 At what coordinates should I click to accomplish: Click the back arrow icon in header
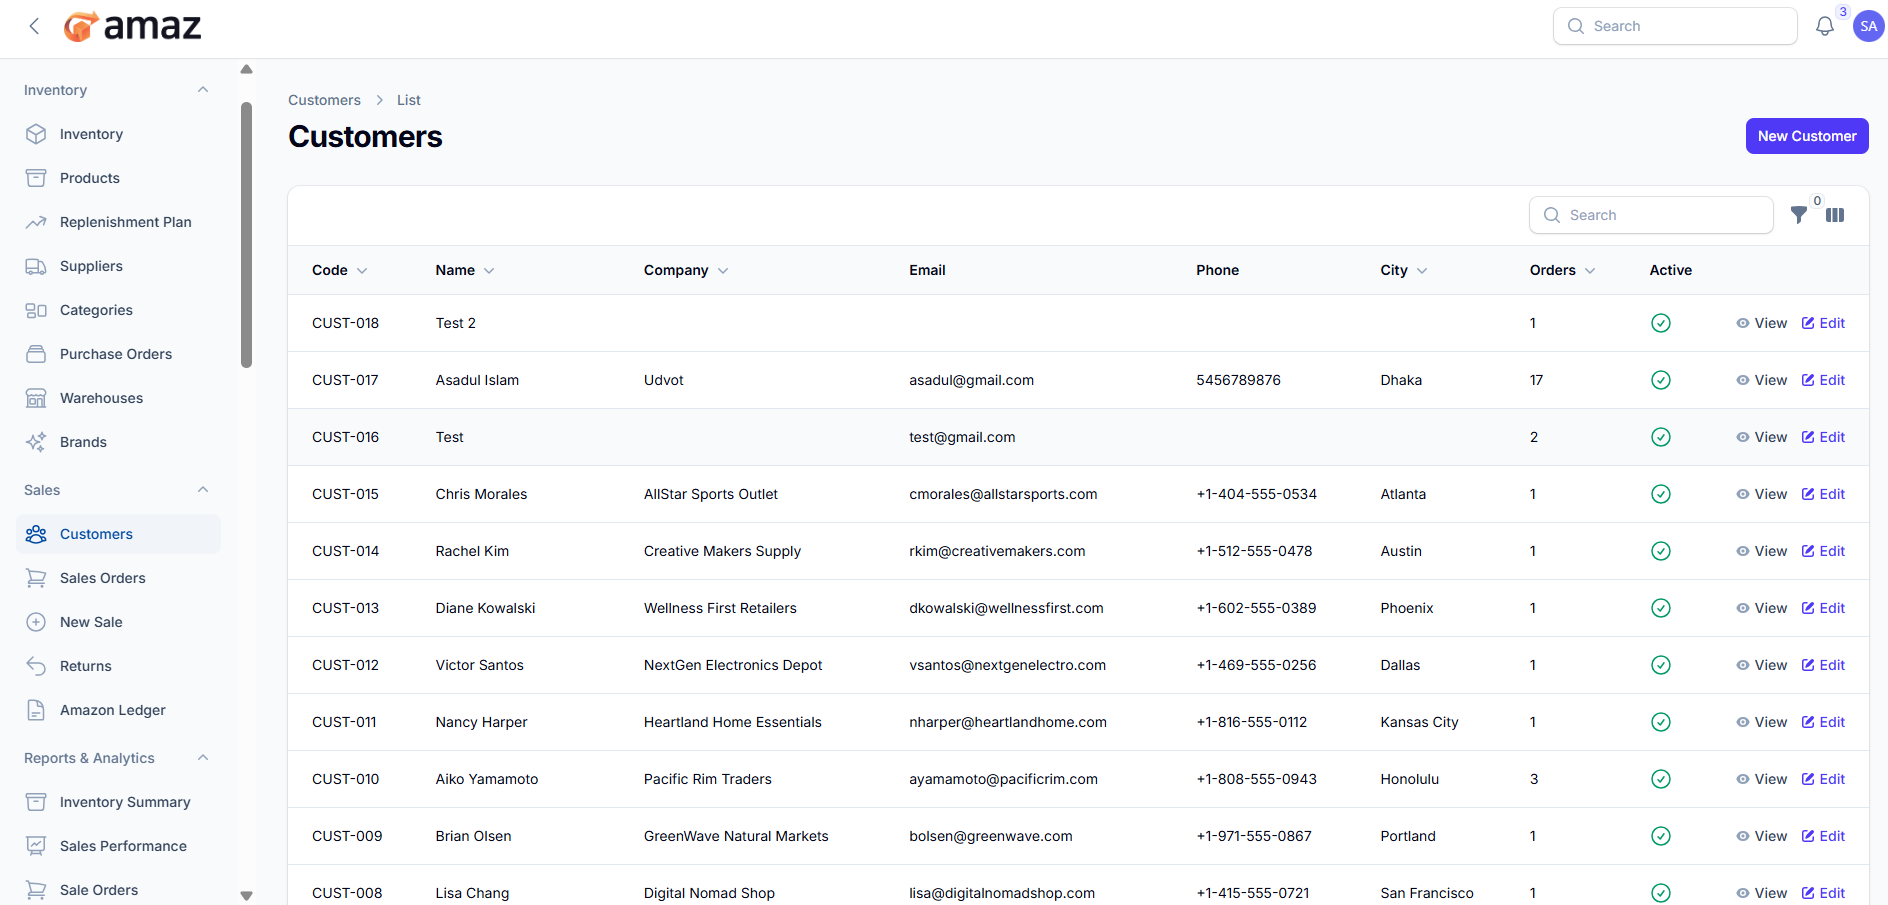[x=34, y=26]
